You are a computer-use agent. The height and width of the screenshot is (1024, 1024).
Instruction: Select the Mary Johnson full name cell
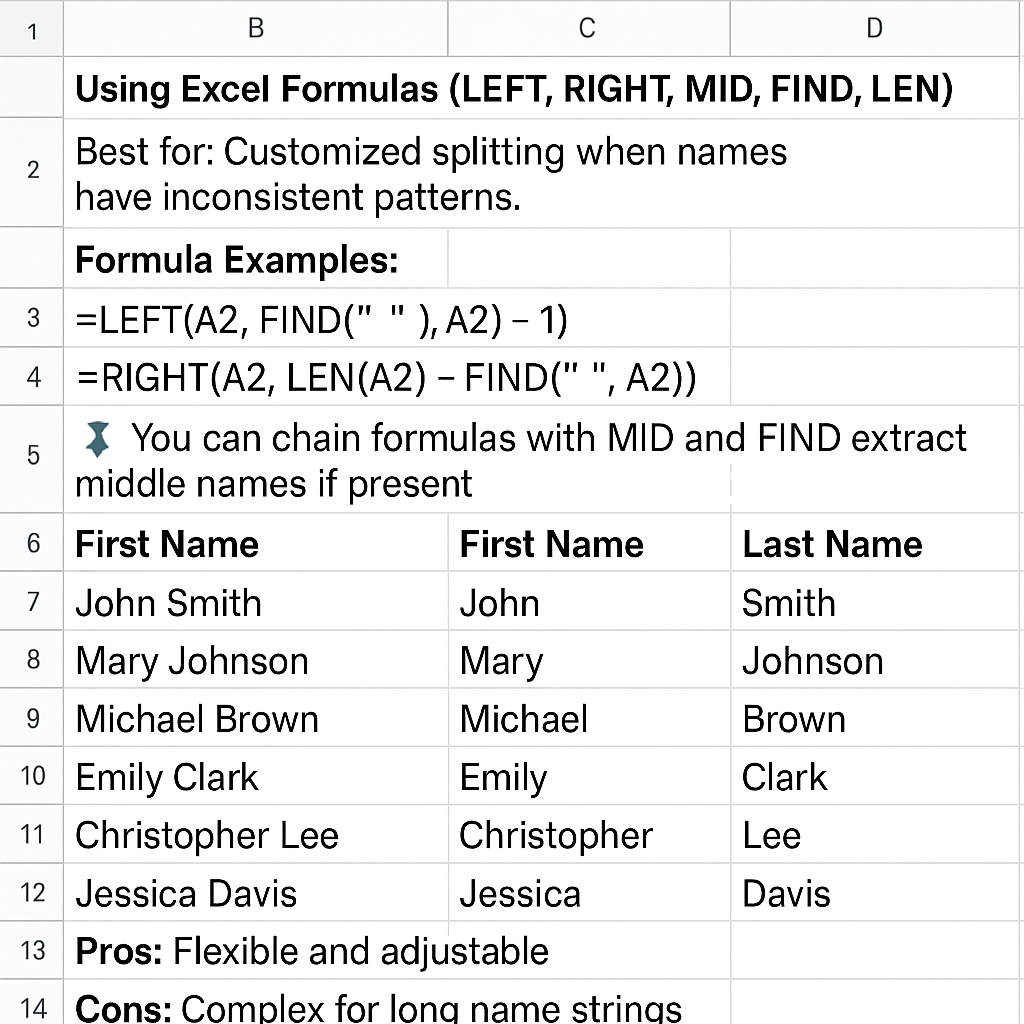coord(256,660)
